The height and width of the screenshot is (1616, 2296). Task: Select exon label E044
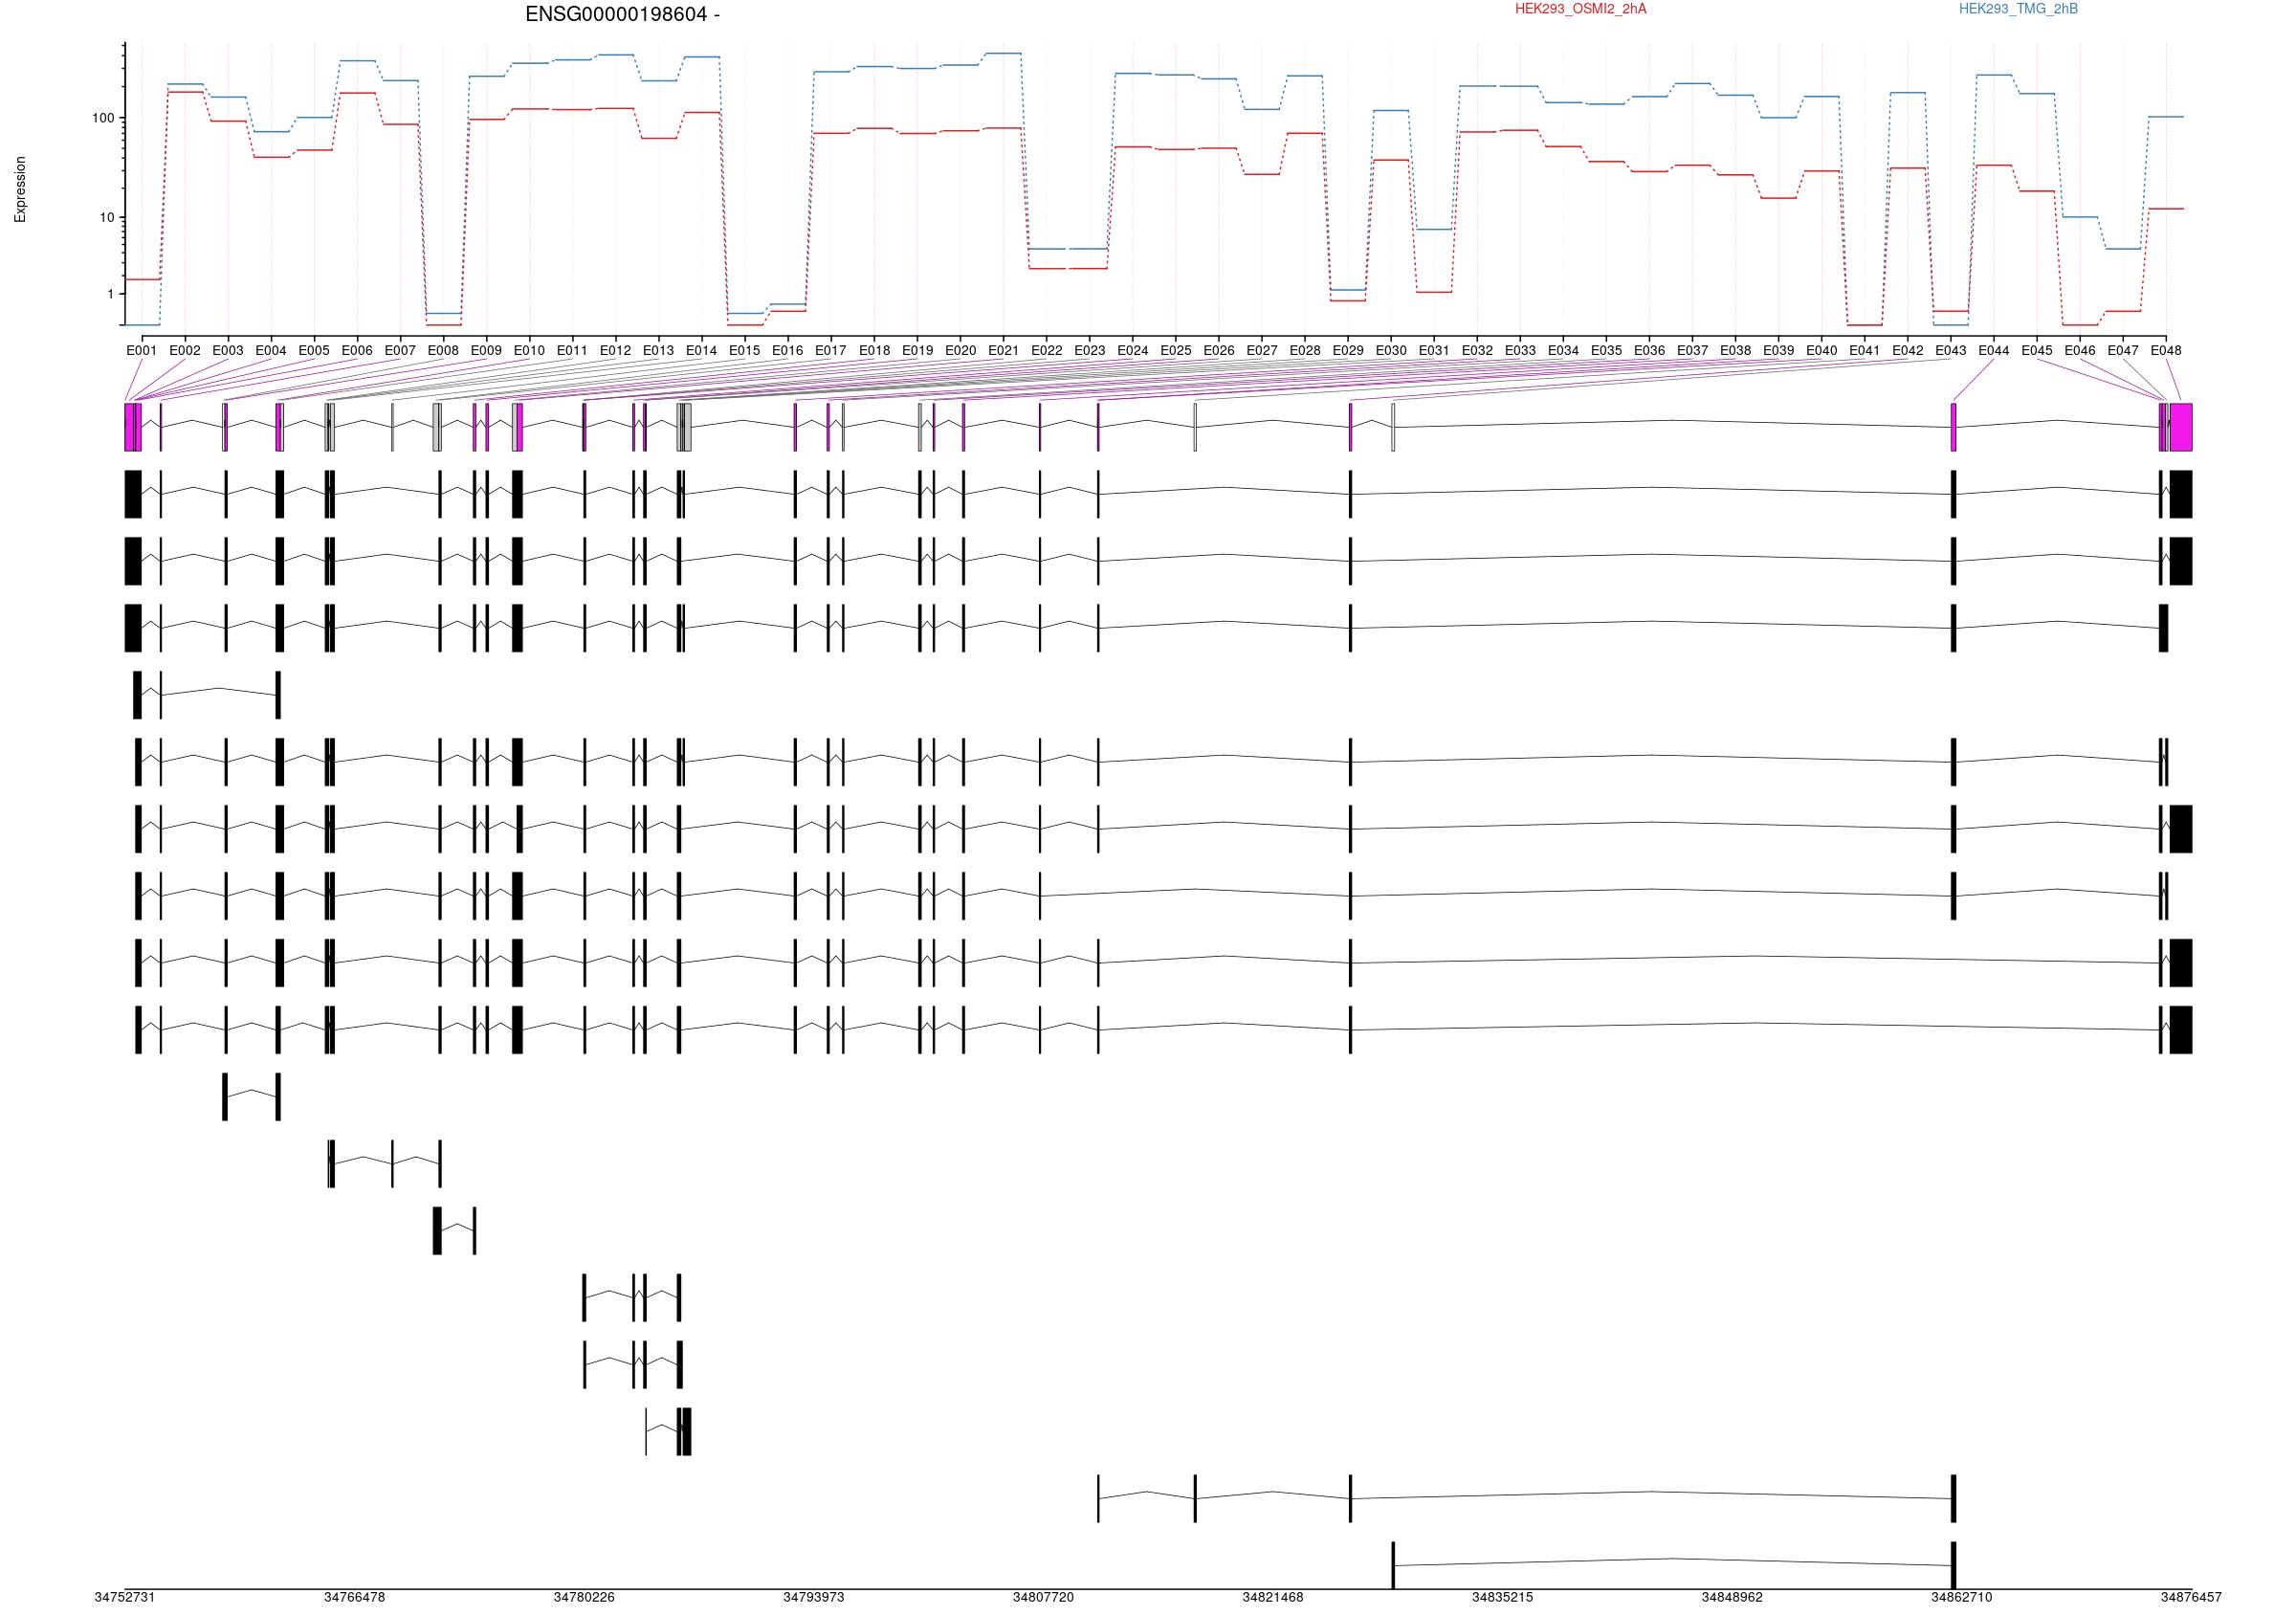coord(1994,351)
